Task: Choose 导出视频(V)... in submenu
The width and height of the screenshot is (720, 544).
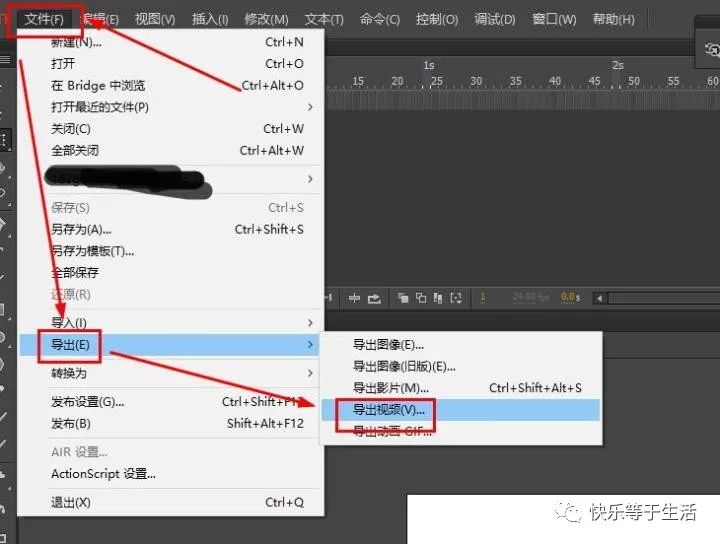Action: [461, 409]
